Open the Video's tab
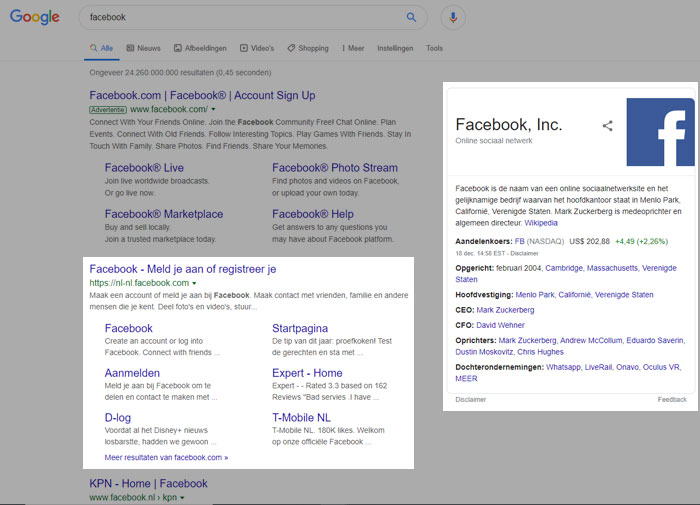The image size is (700, 505). click(257, 48)
